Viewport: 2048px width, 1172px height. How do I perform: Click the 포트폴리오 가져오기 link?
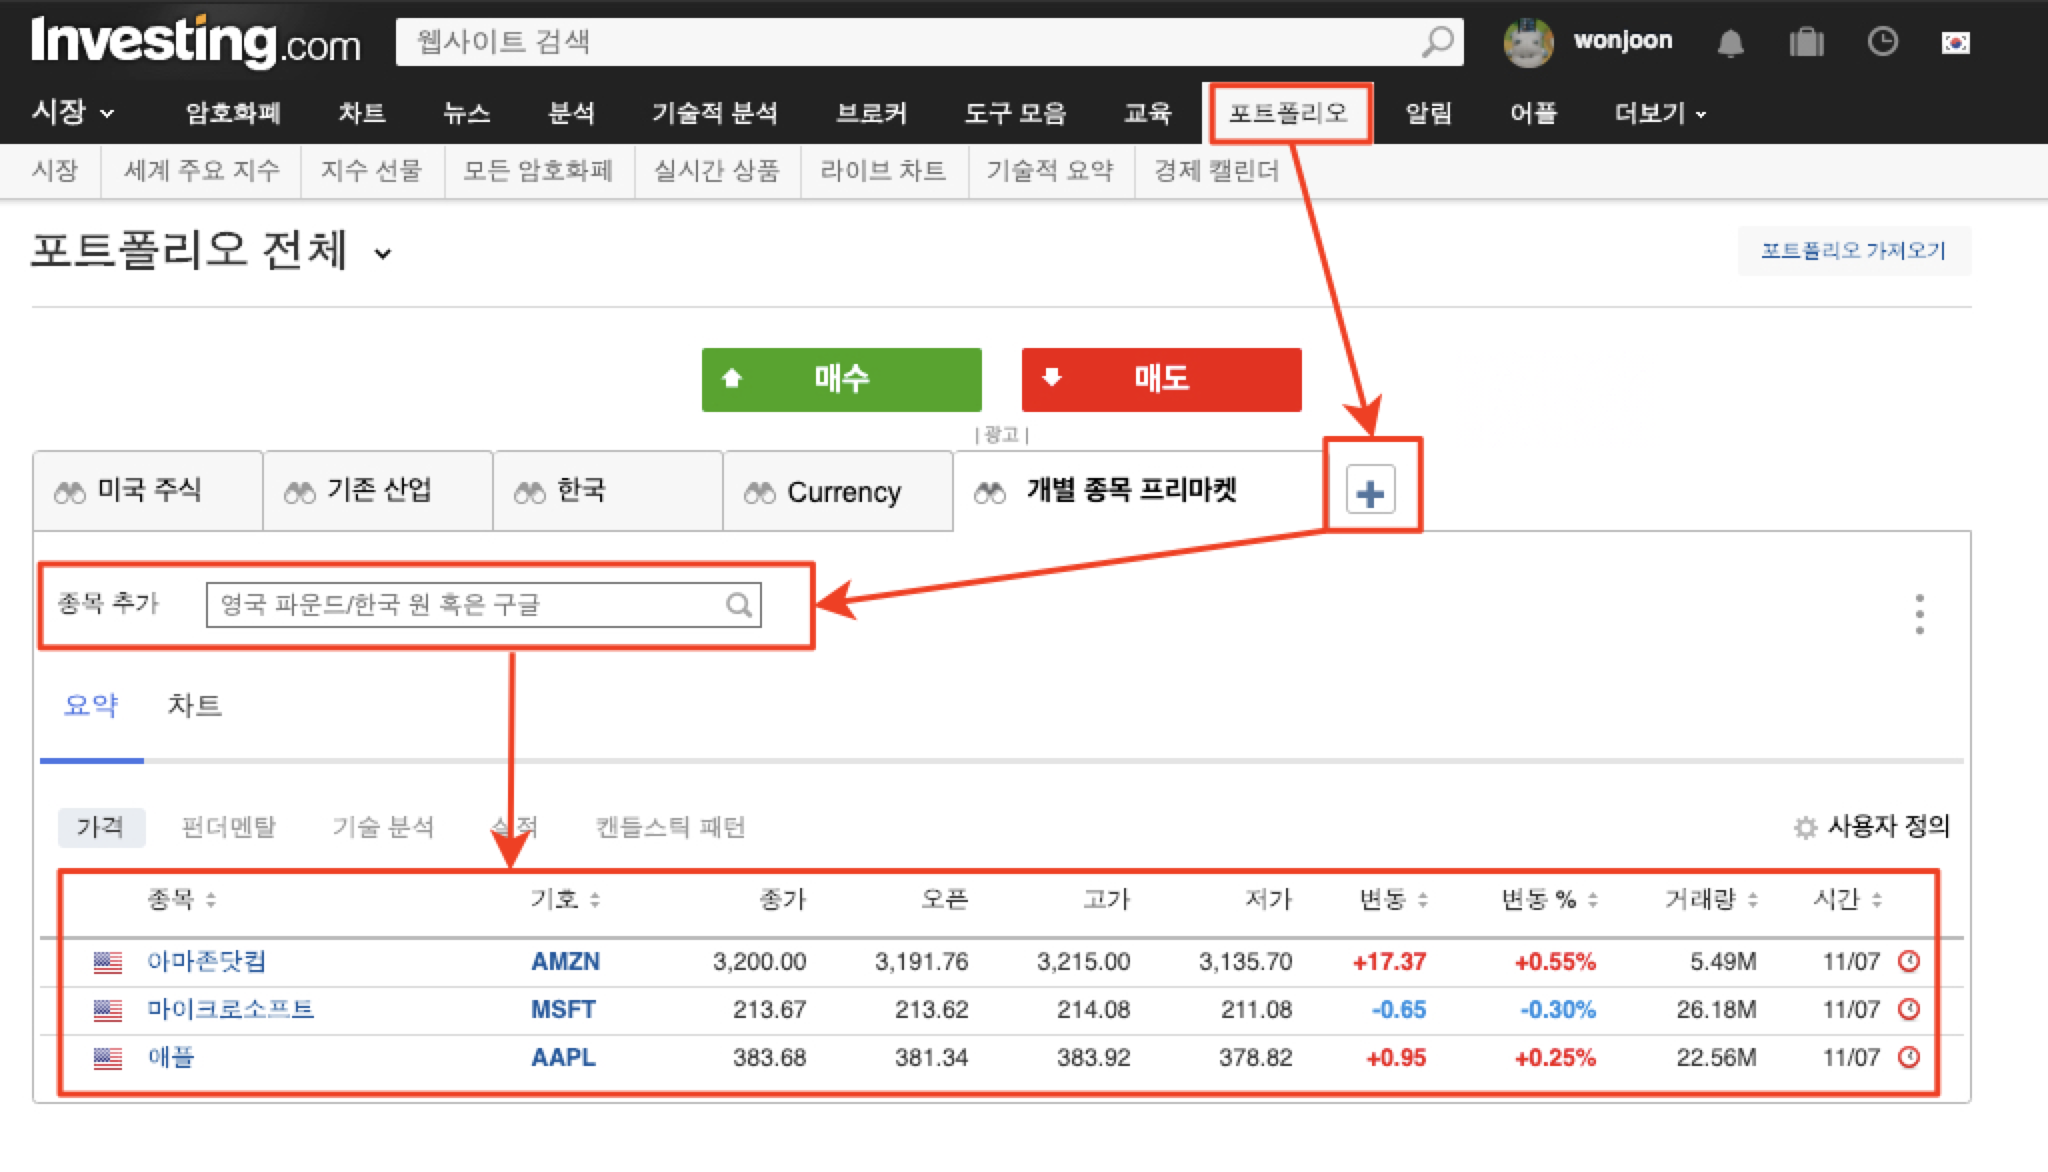click(x=1853, y=250)
